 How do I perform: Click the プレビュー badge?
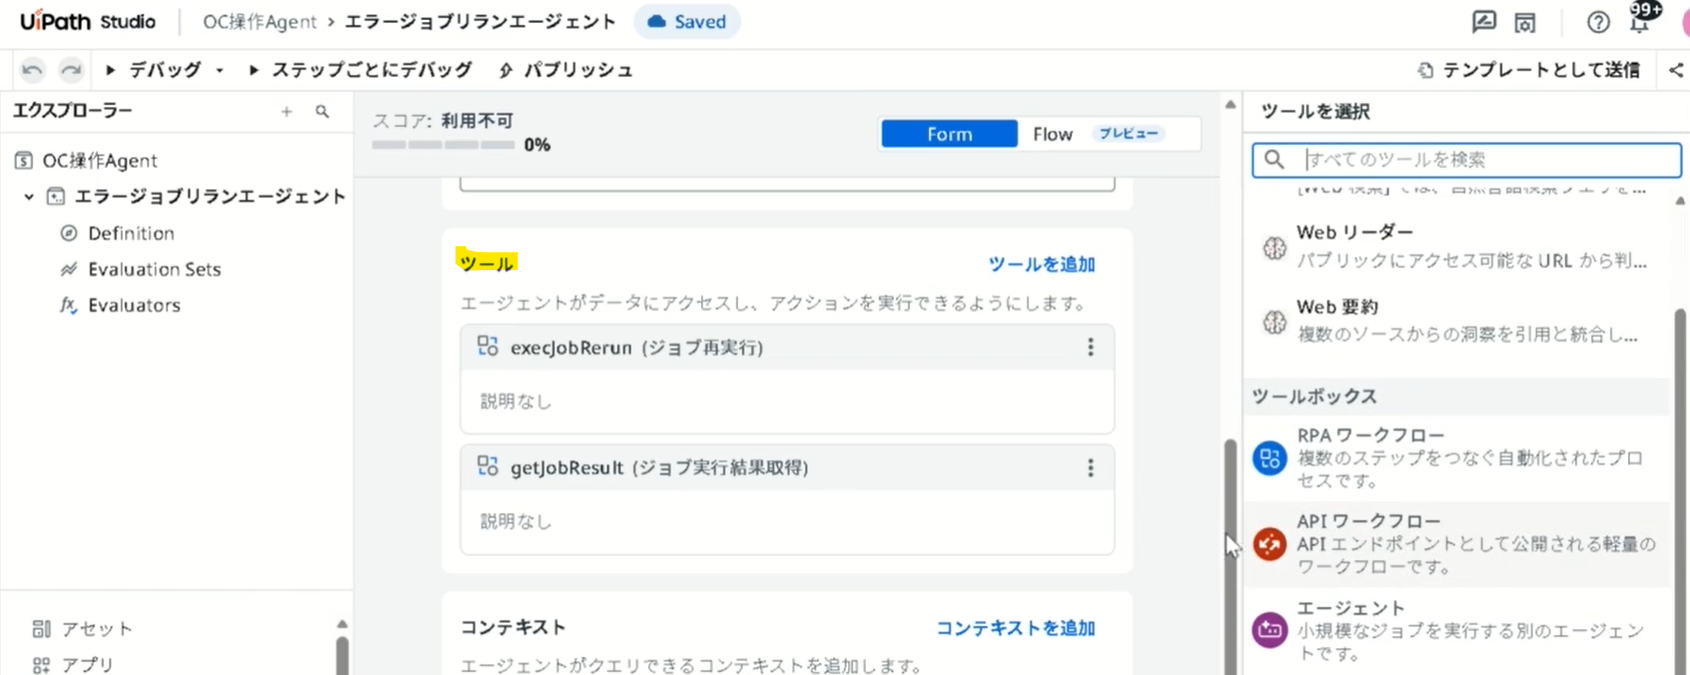tap(1128, 133)
